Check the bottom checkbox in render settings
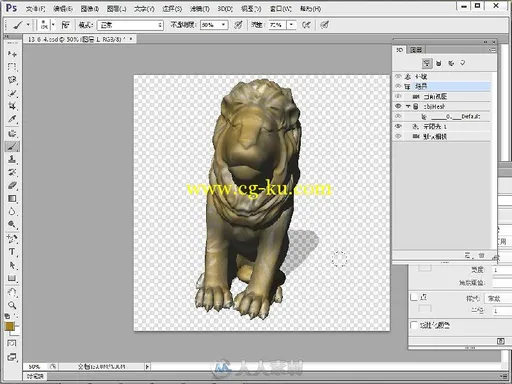 point(414,325)
